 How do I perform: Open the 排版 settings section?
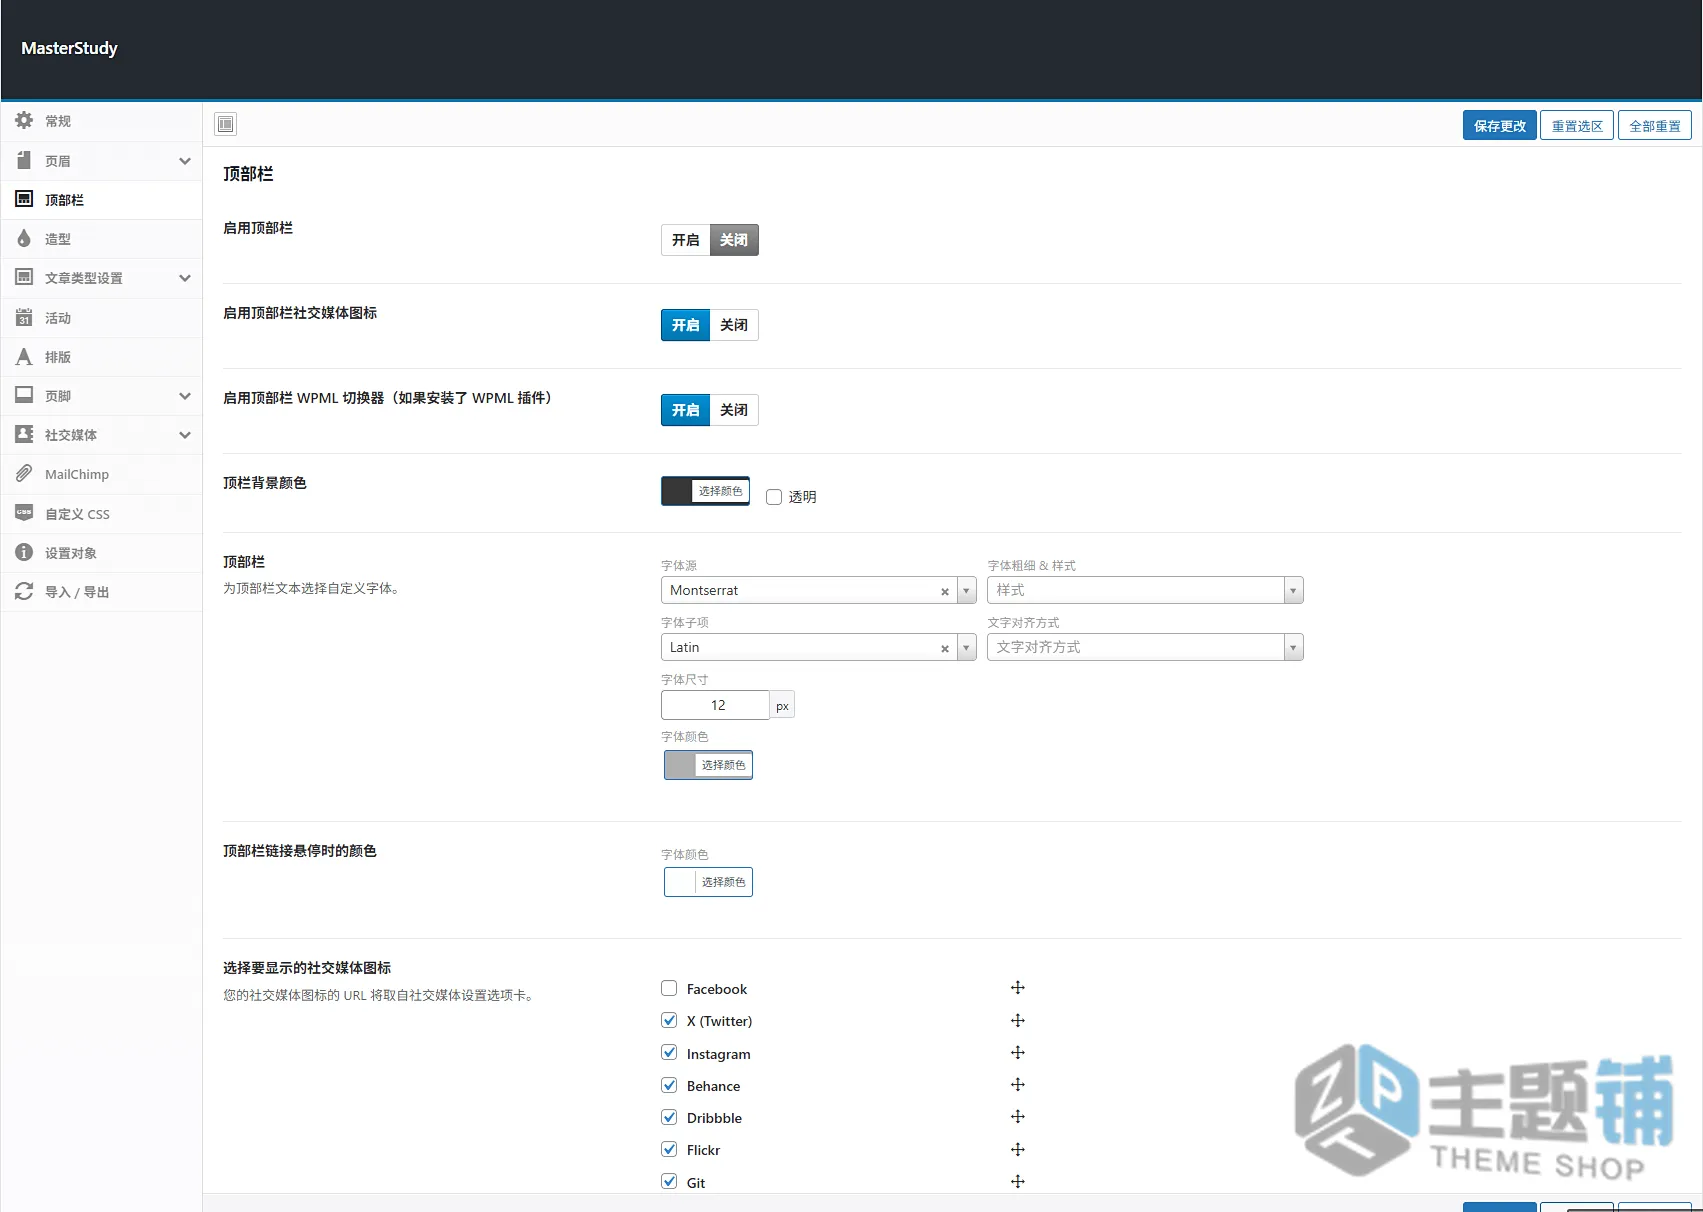[x=101, y=357]
